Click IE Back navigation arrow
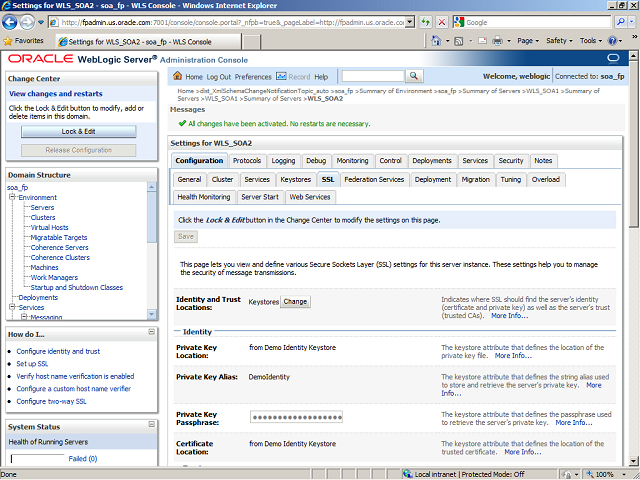The width and height of the screenshot is (640, 480). click(x=11, y=22)
